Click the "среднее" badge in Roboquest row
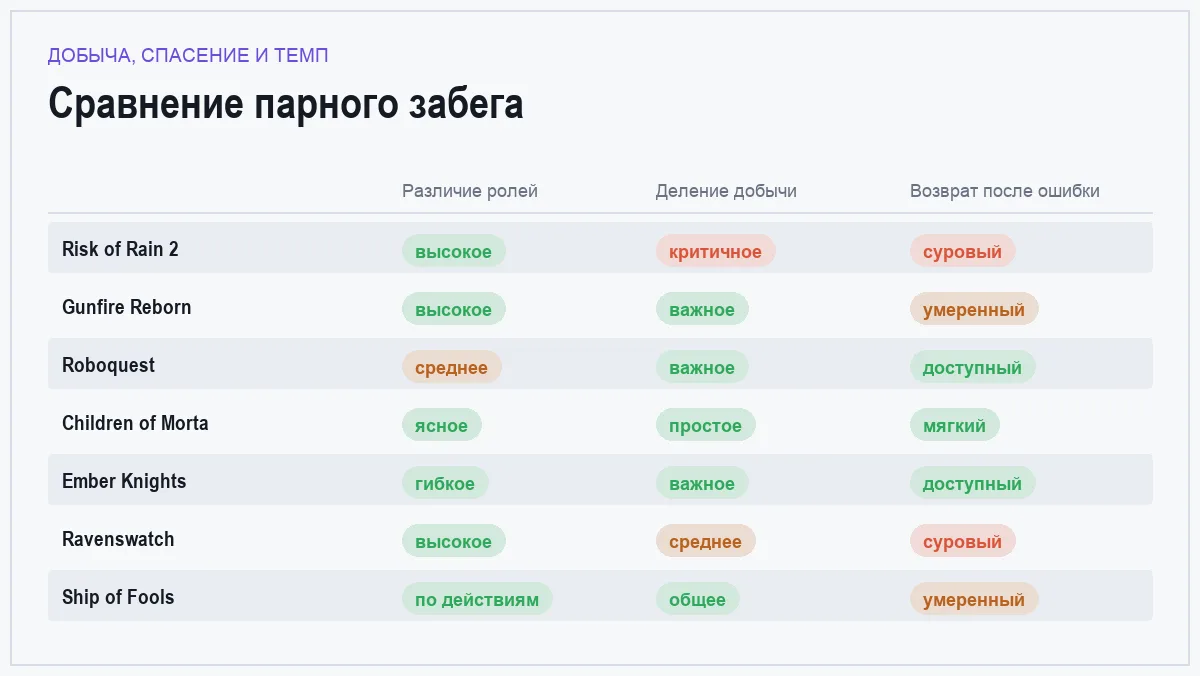 click(x=452, y=367)
